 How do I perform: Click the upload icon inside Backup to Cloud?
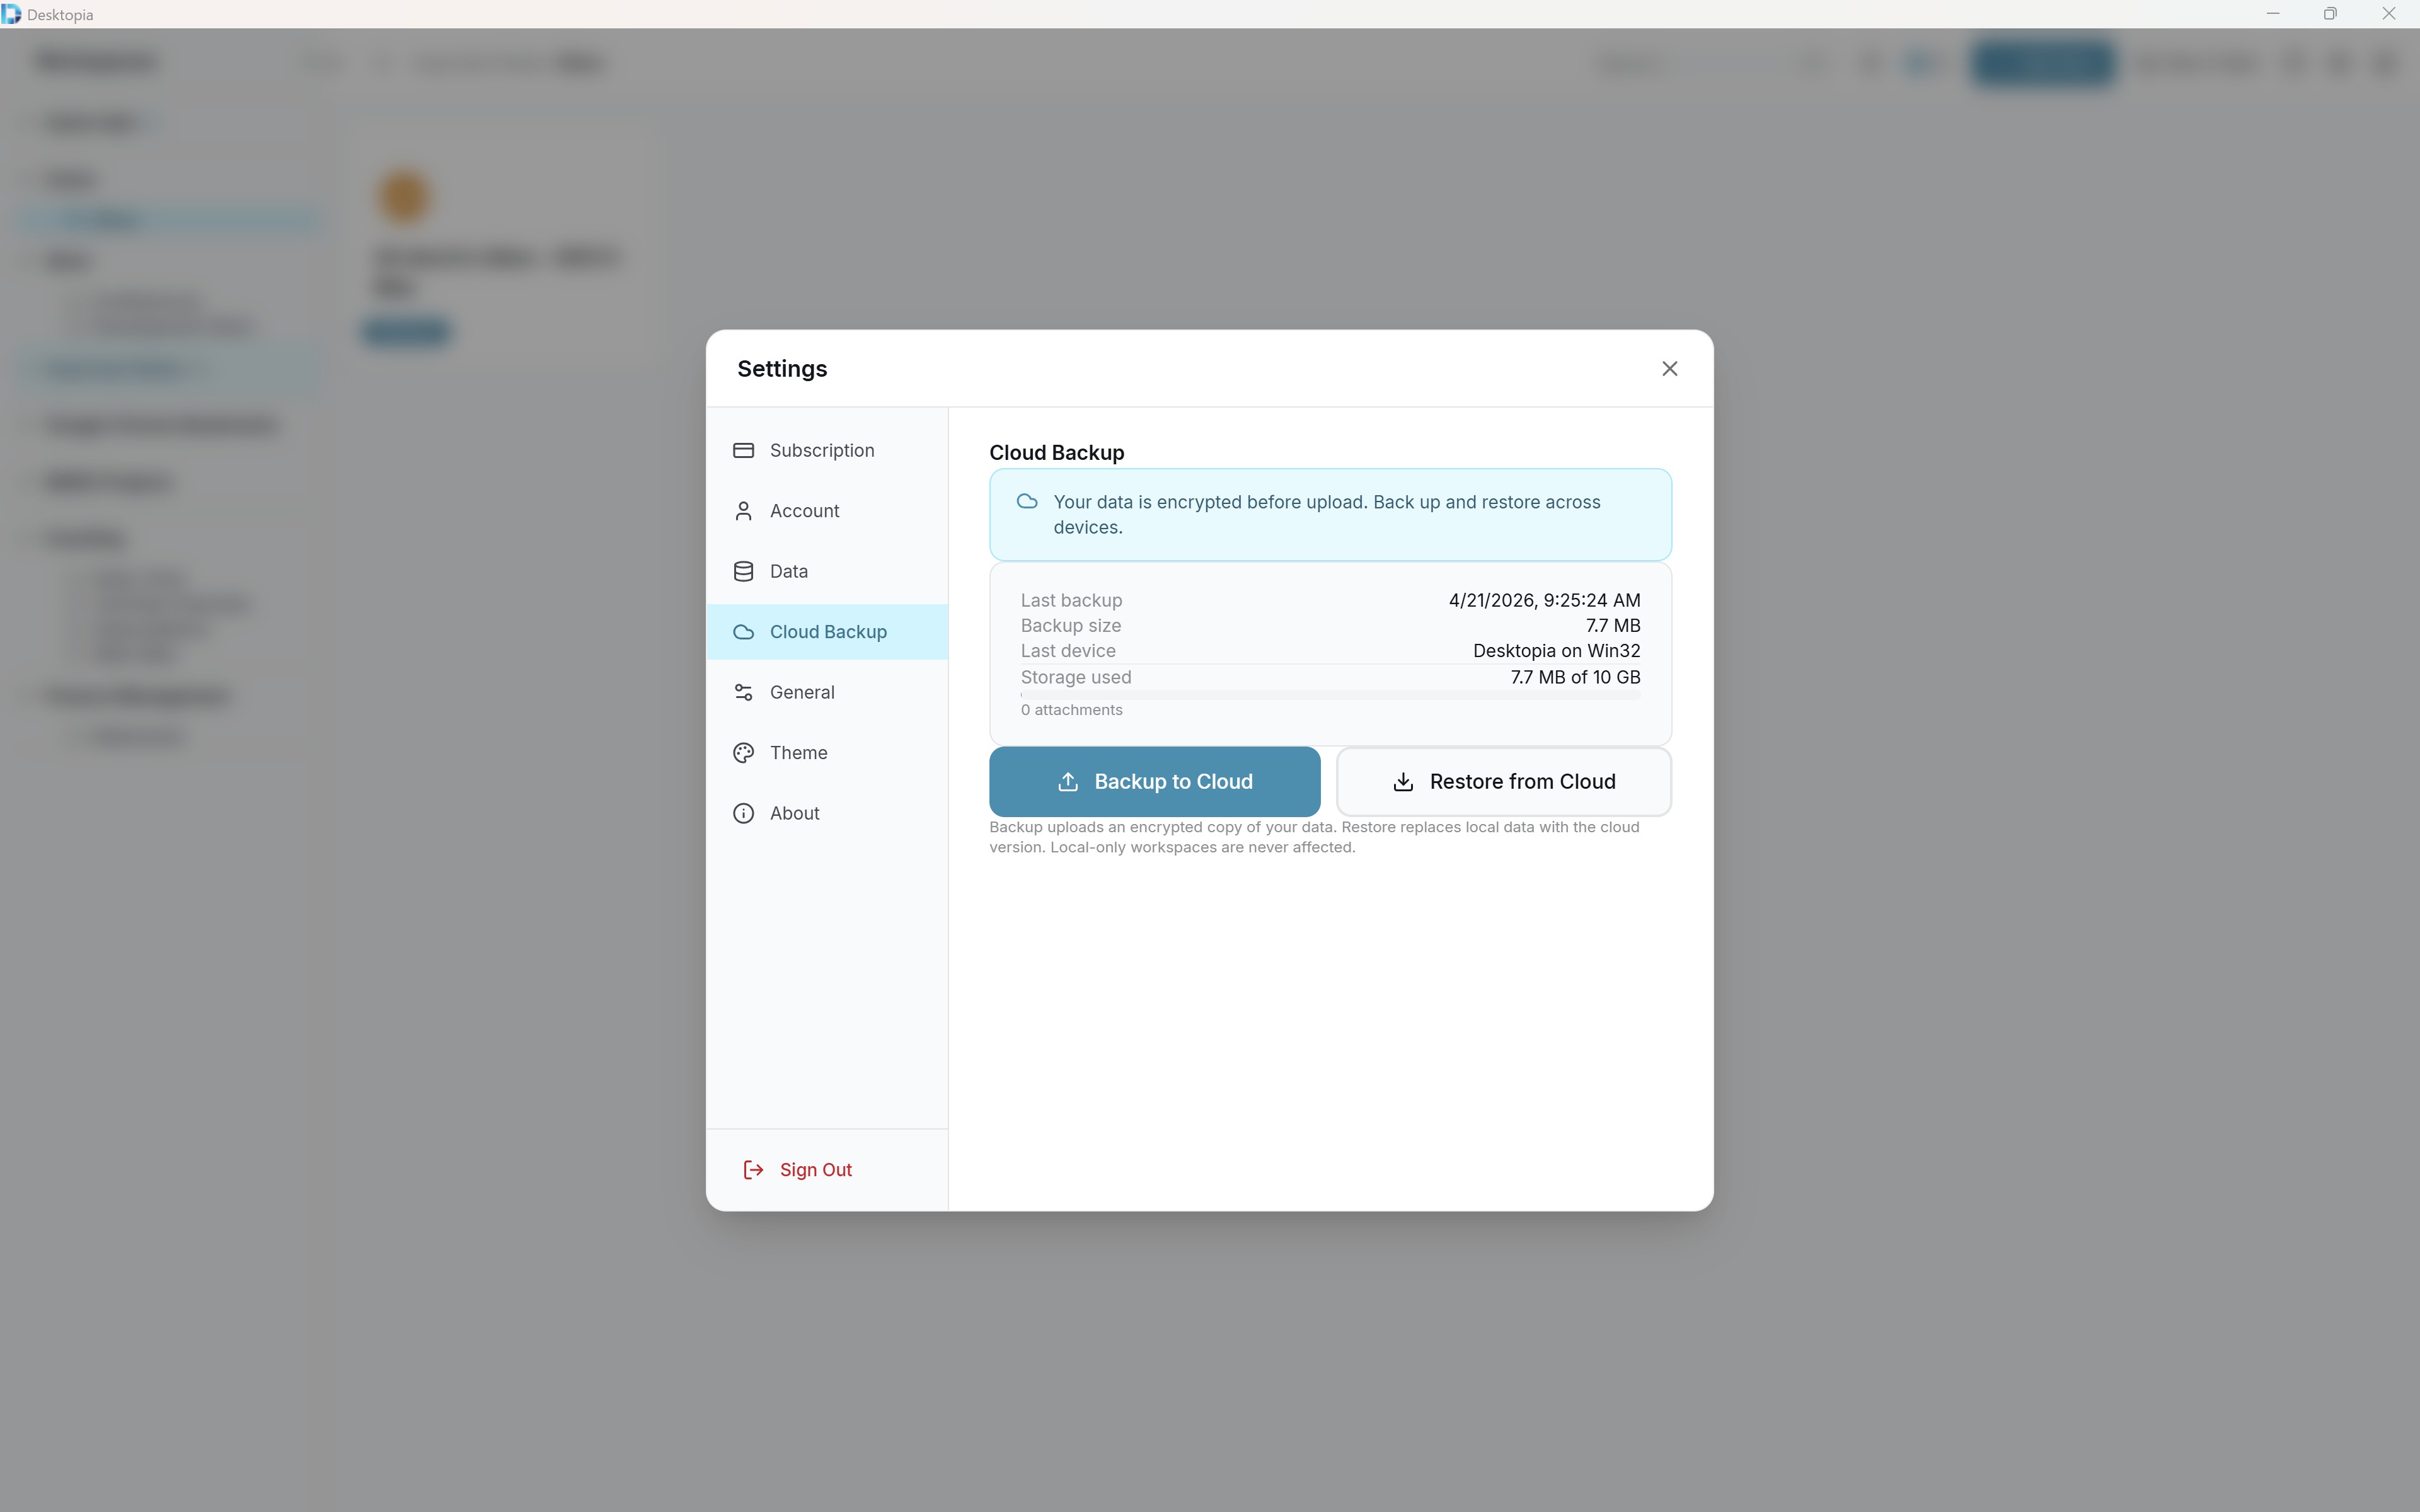pyautogui.click(x=1069, y=781)
